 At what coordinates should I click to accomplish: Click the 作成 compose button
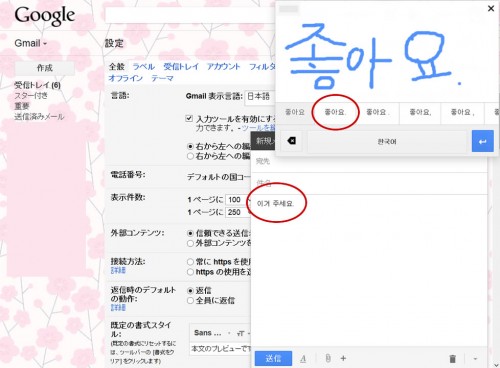point(45,68)
